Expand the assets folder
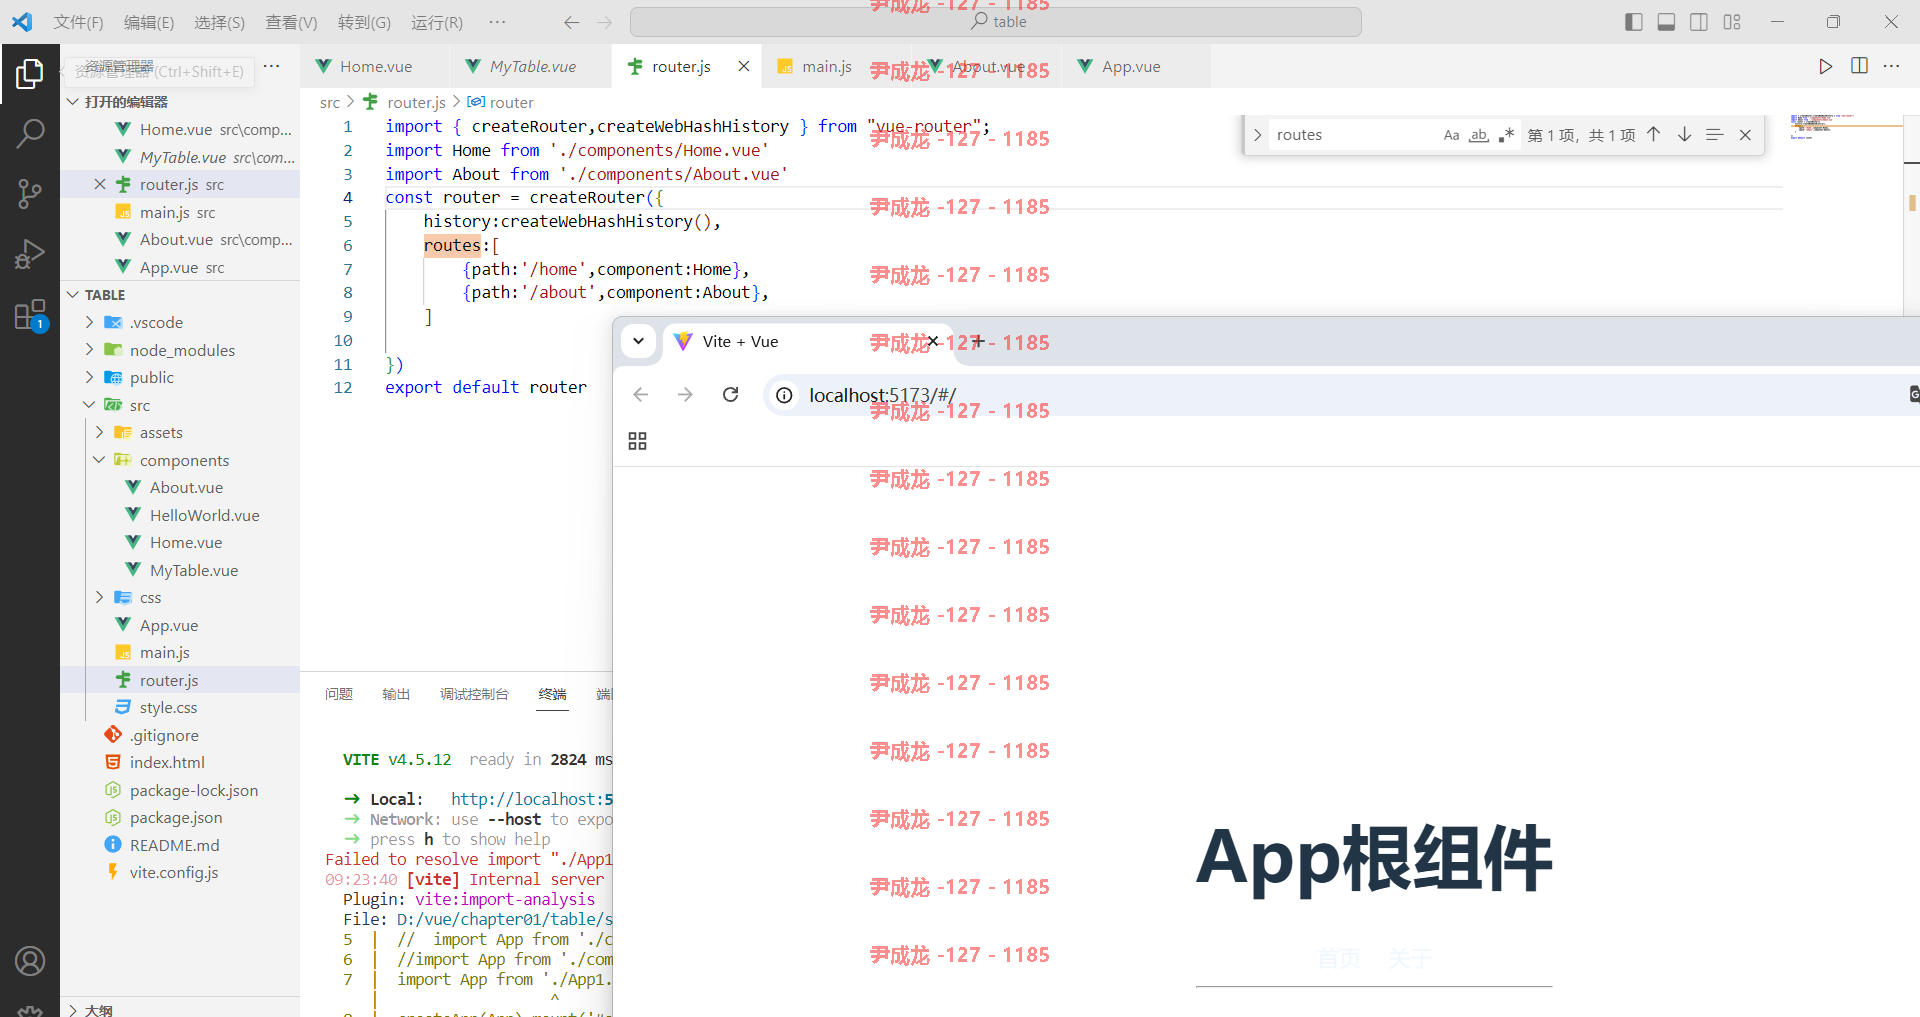This screenshot has height=1017, width=1920. point(99,432)
